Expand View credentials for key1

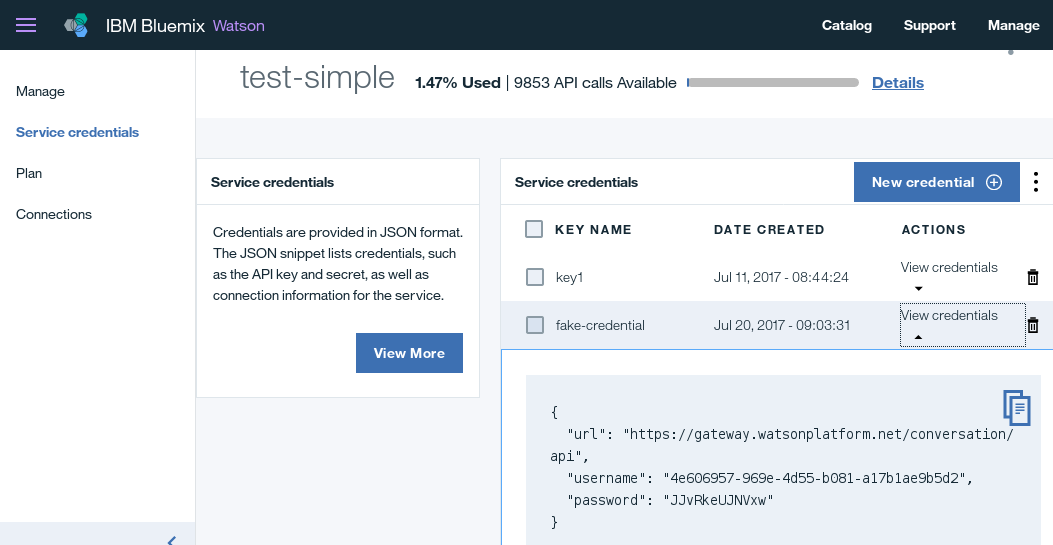(949, 277)
